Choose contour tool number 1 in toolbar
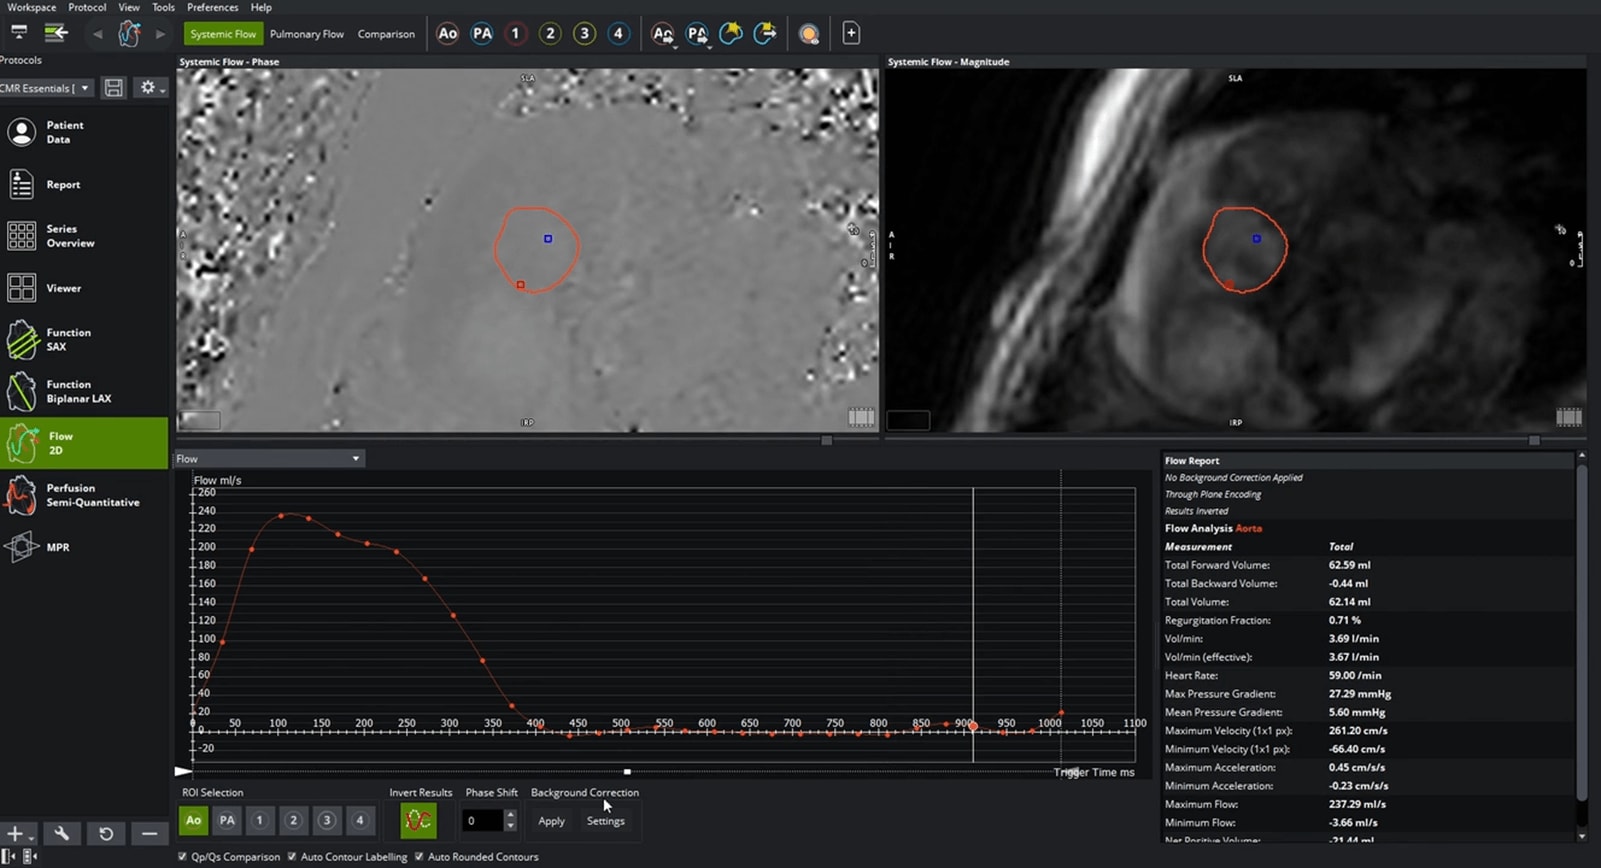The width and height of the screenshot is (1601, 868). tap(516, 34)
